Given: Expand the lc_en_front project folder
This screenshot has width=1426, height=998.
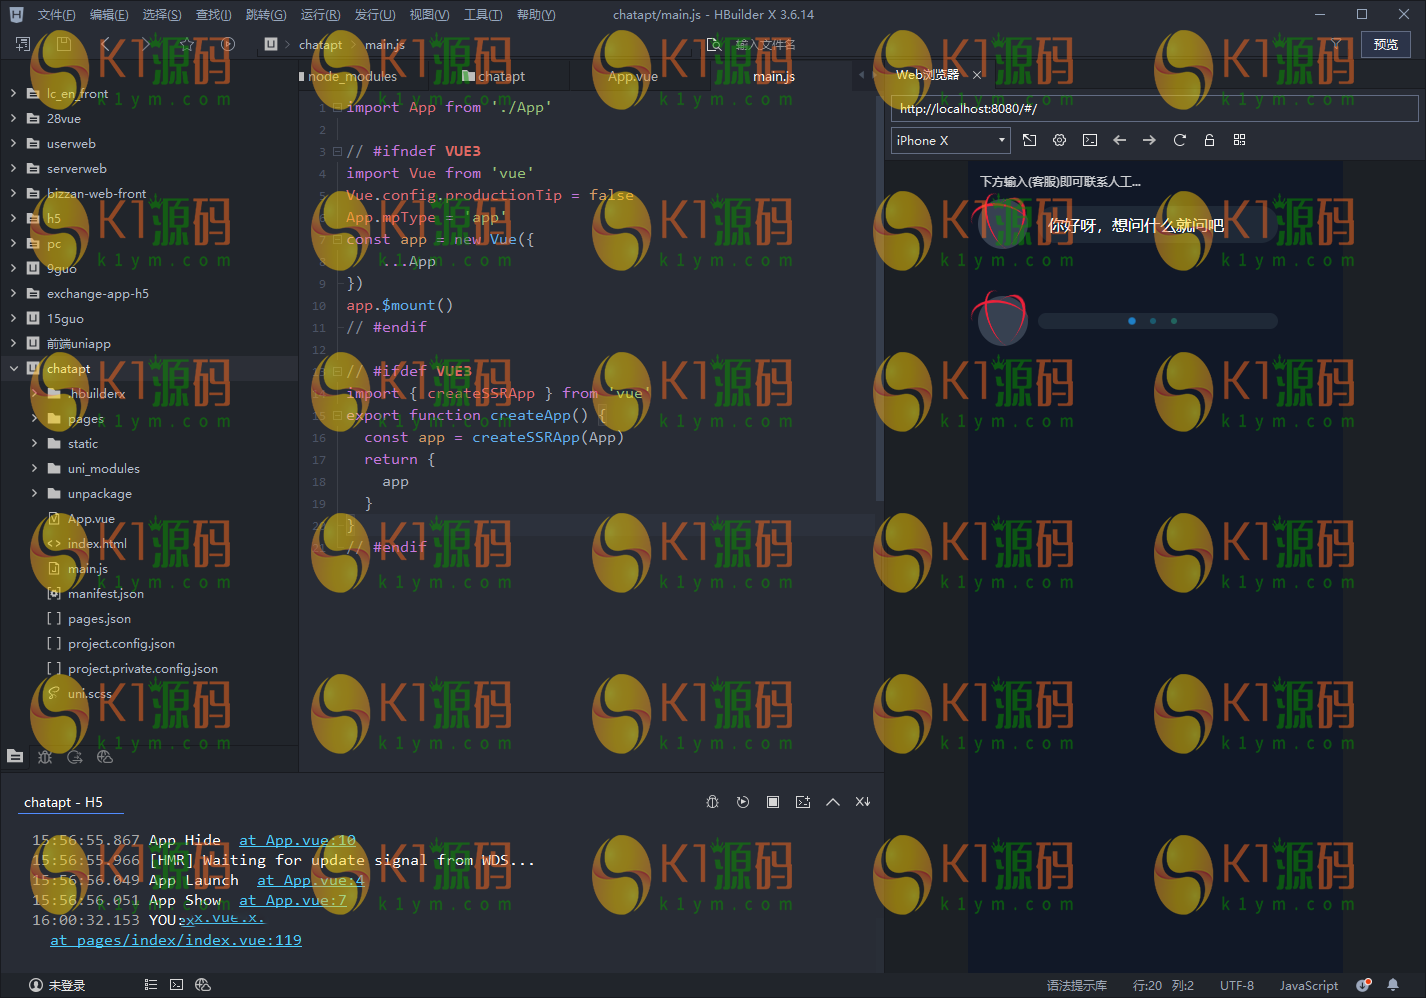Looking at the screenshot, I should click(x=14, y=93).
